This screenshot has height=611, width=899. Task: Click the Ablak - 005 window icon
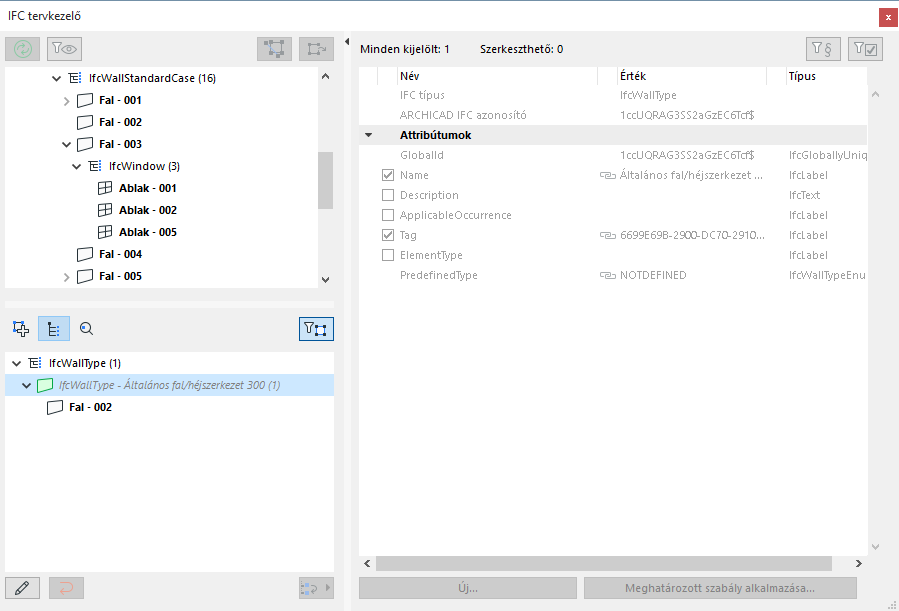coord(105,232)
